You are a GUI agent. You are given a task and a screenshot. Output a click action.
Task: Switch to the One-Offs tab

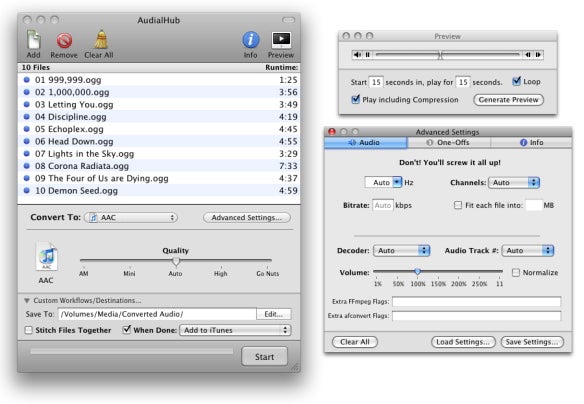tap(449, 142)
